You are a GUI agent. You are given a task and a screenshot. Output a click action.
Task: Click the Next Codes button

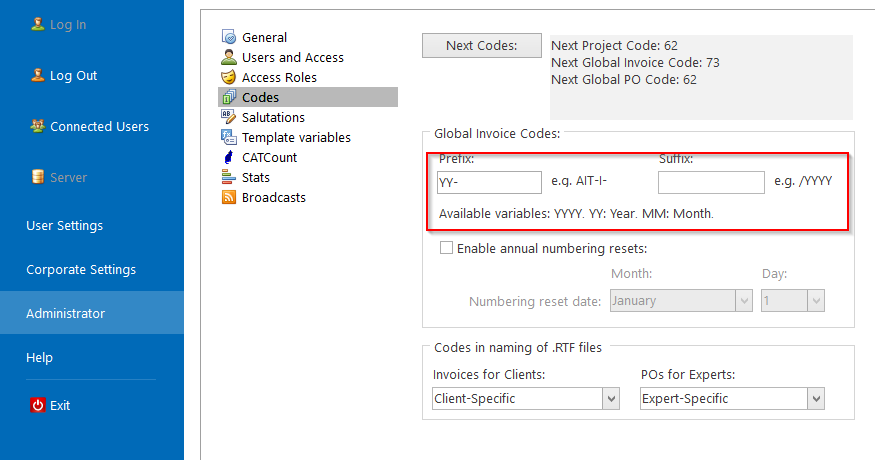point(482,45)
